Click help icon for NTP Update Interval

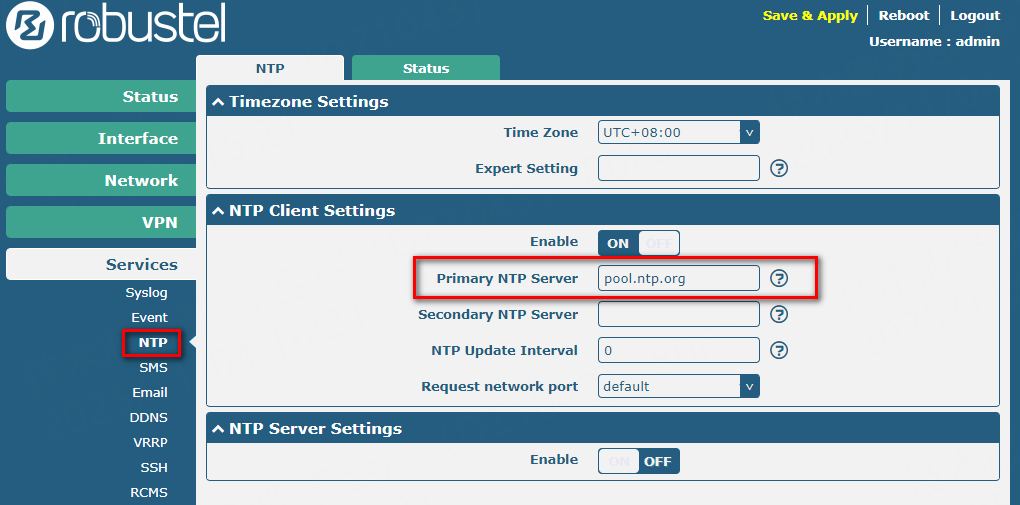pos(779,350)
